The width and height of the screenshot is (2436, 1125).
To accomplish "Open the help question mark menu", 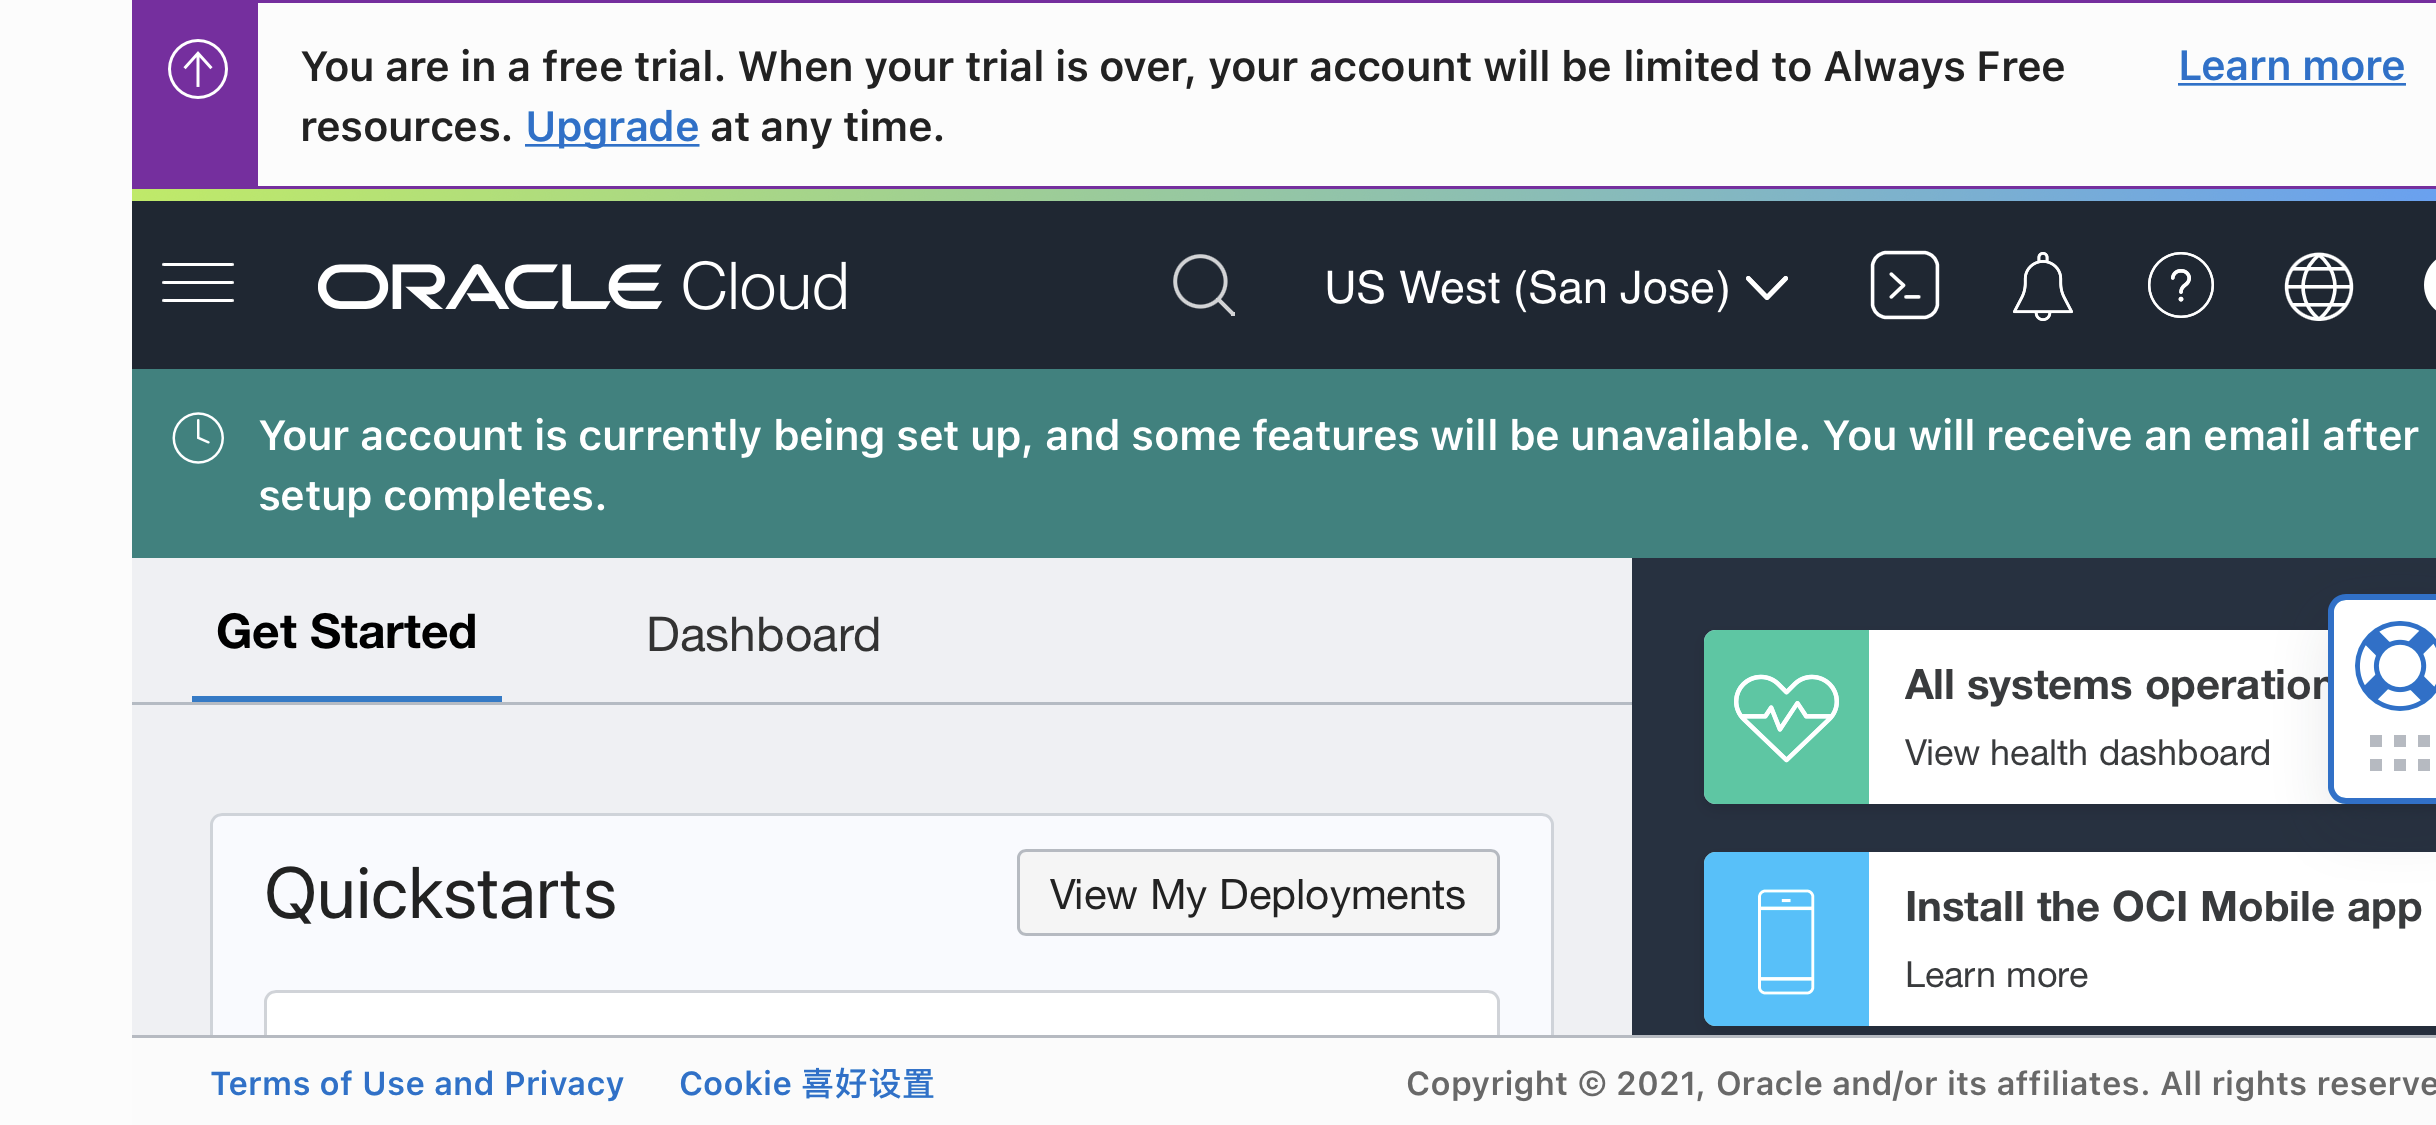I will click(2180, 286).
